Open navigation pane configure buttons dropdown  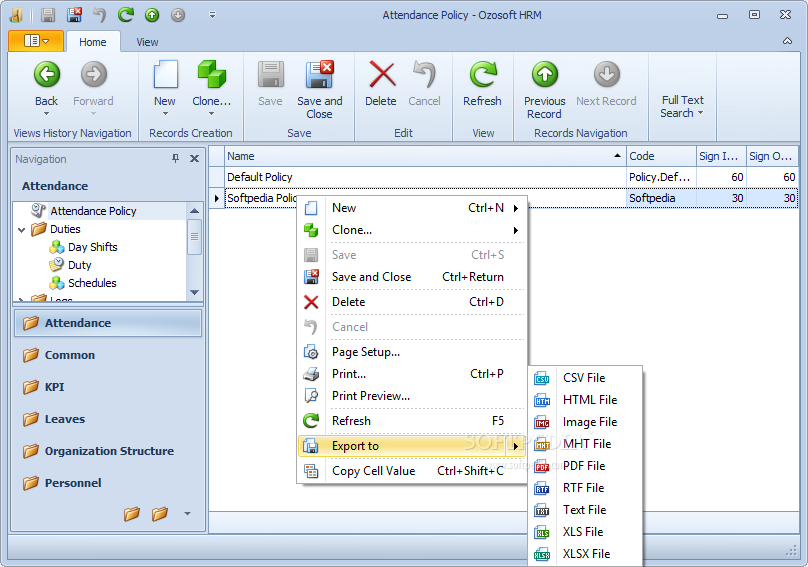(x=187, y=513)
